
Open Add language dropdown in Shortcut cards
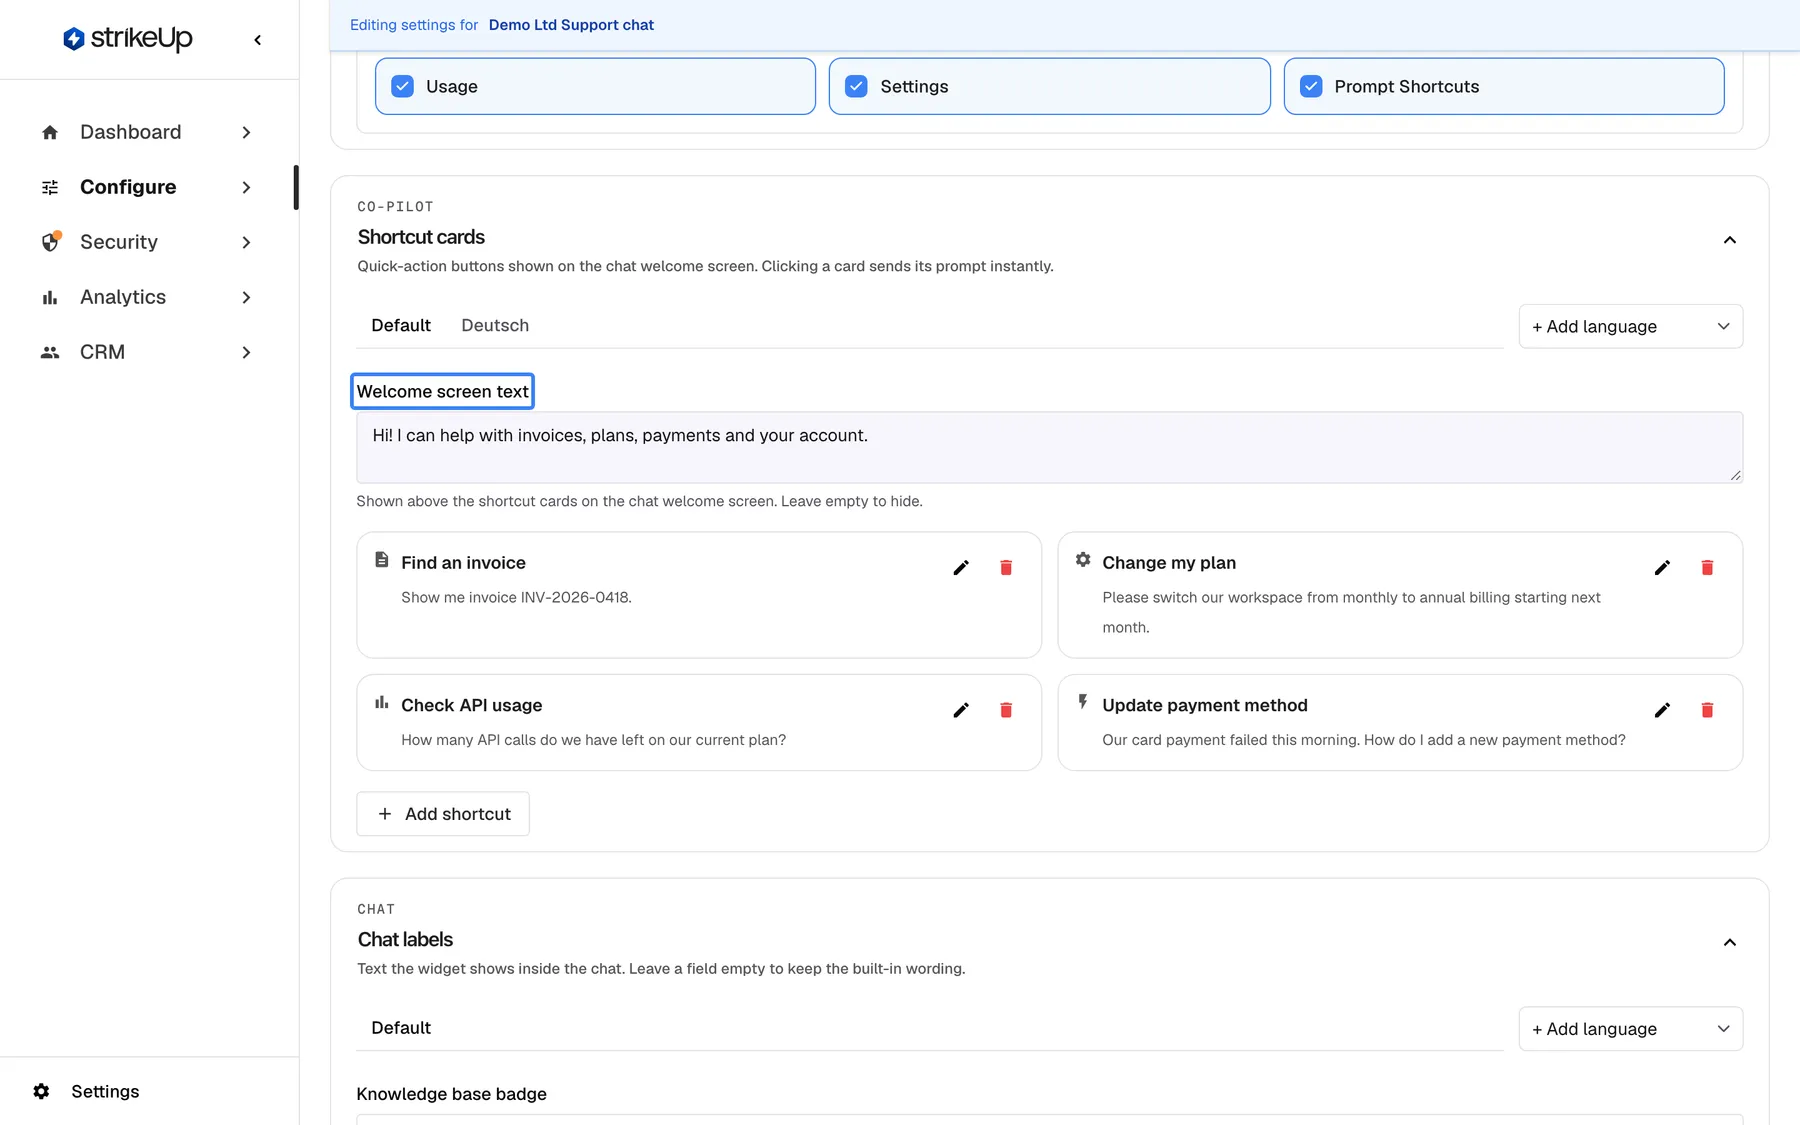pyautogui.click(x=1630, y=326)
